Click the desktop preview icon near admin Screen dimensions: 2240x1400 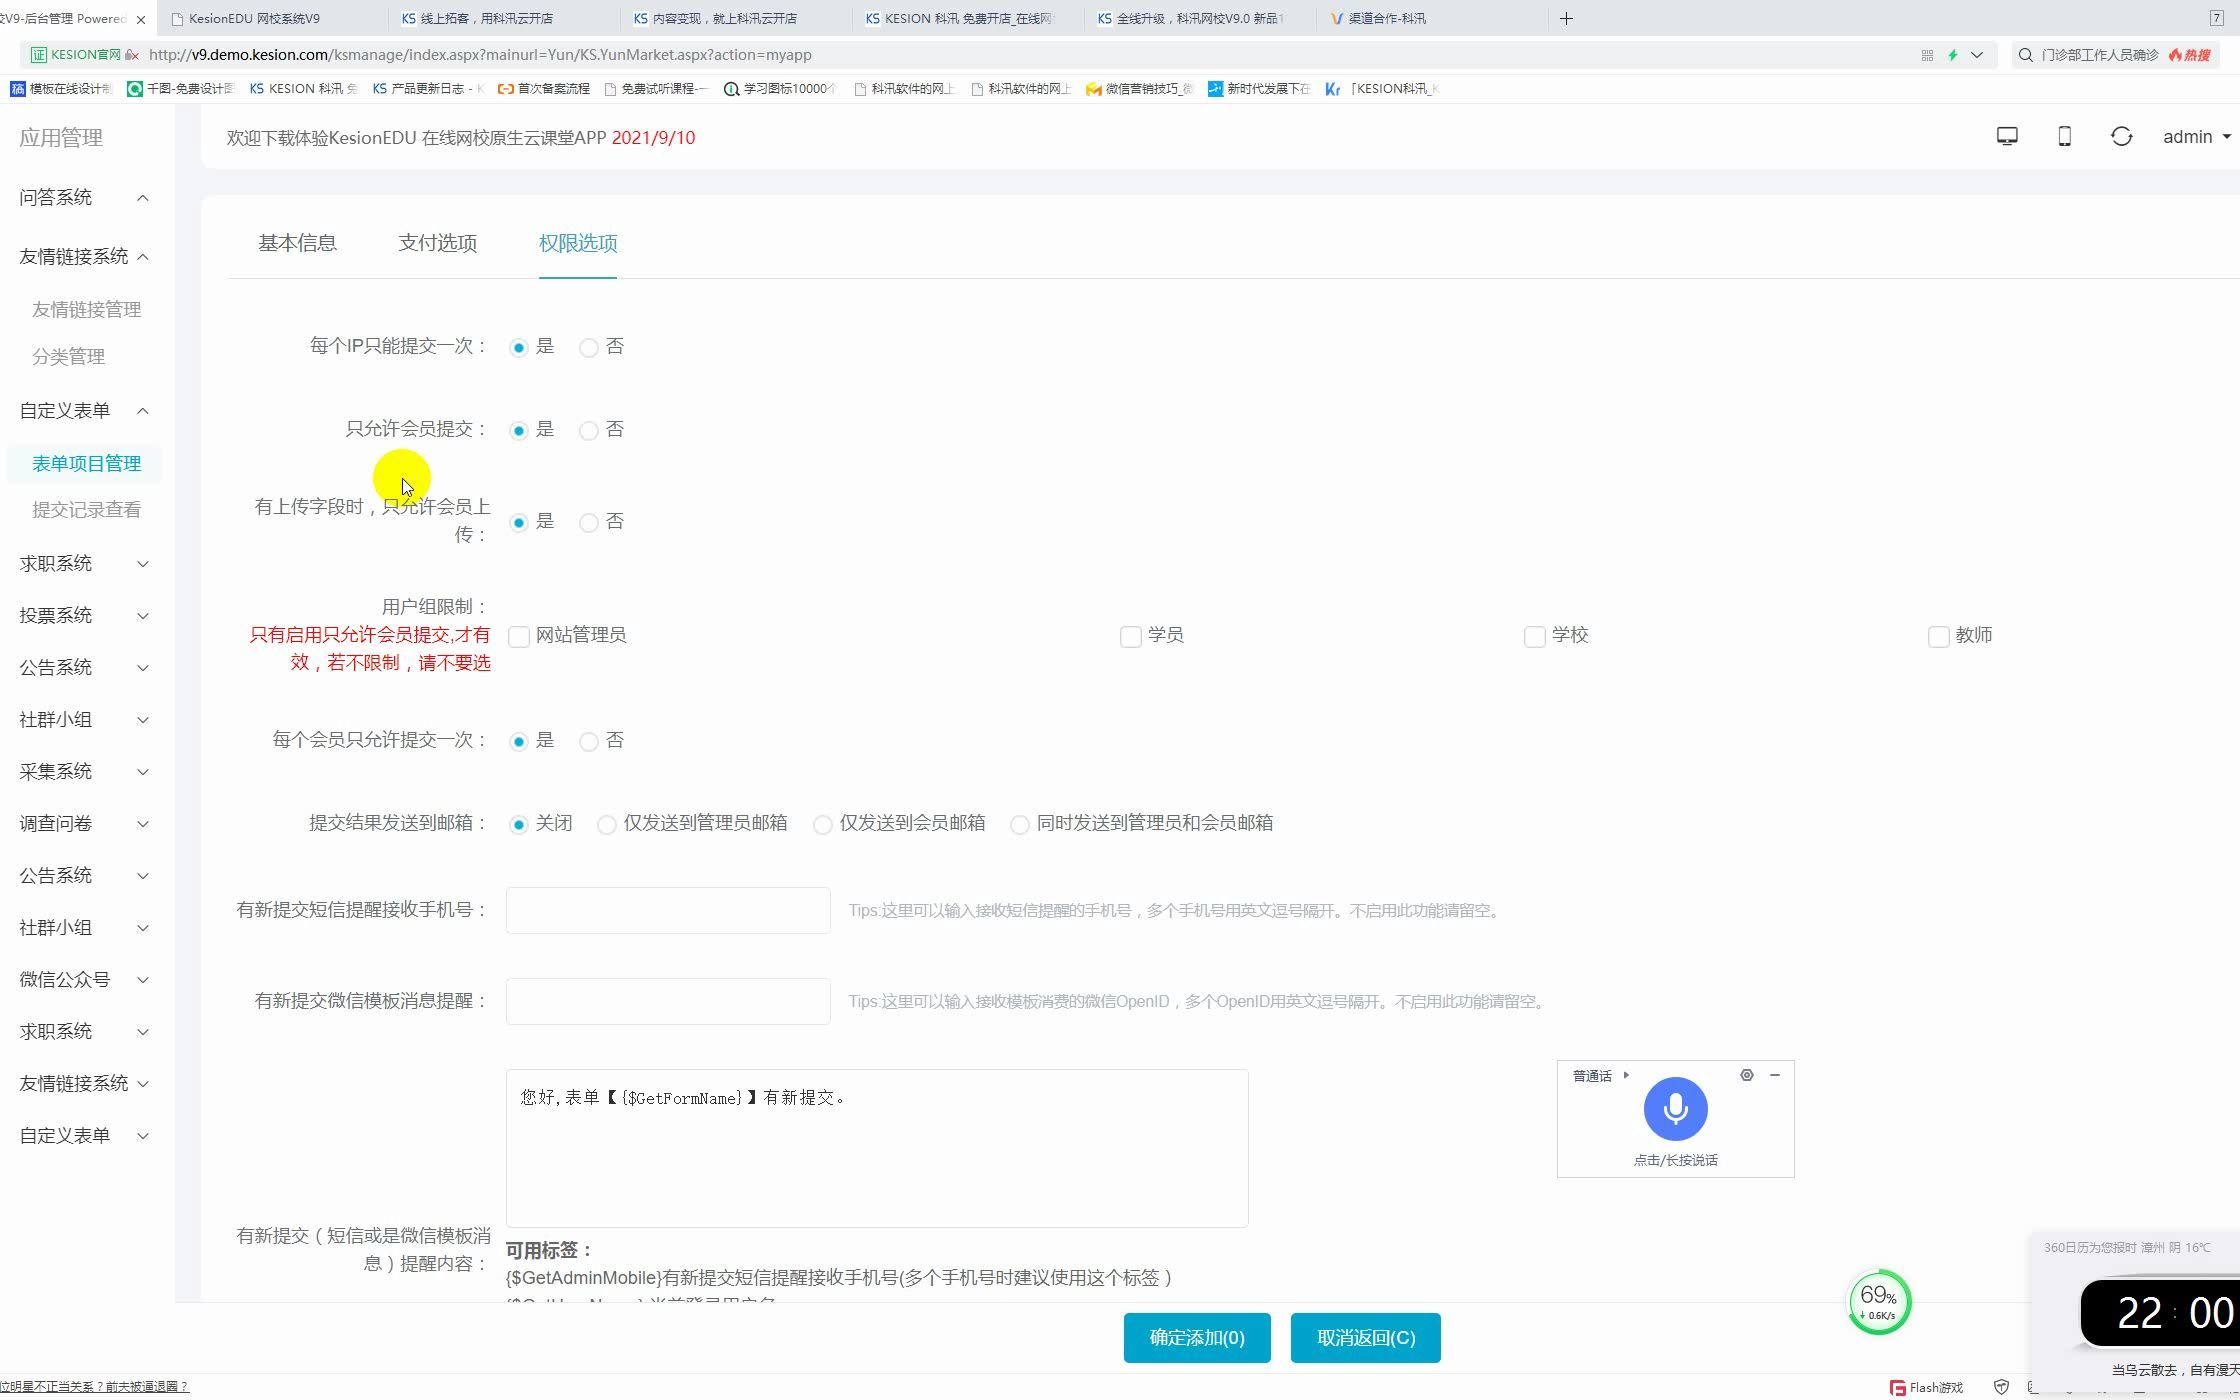pyautogui.click(x=2007, y=136)
